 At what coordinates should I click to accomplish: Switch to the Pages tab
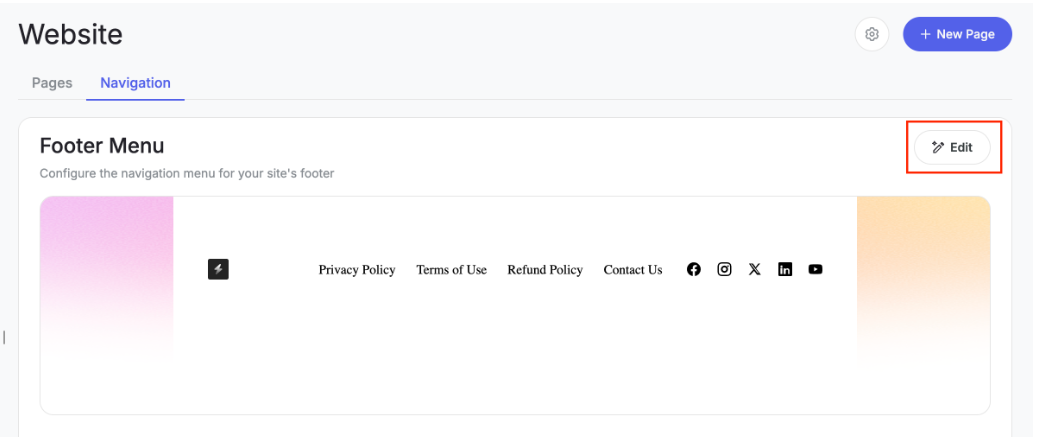[52, 83]
